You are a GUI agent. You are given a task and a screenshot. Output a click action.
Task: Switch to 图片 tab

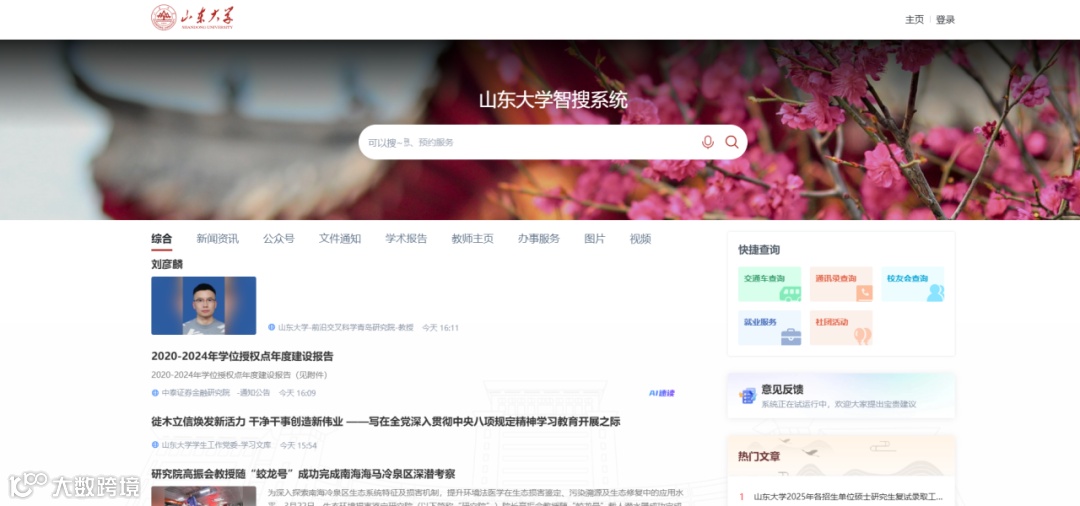[x=594, y=239]
